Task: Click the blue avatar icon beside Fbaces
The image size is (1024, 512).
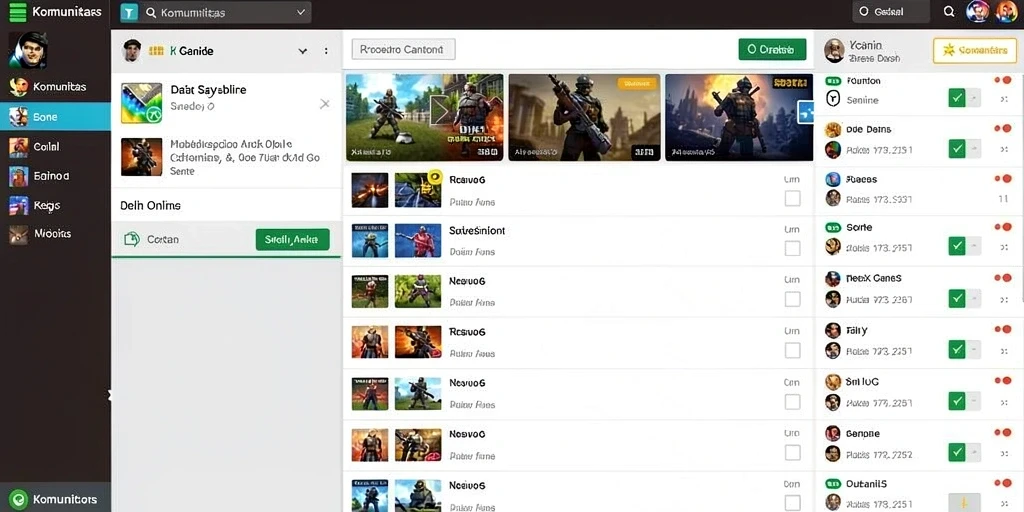Action: [833, 179]
